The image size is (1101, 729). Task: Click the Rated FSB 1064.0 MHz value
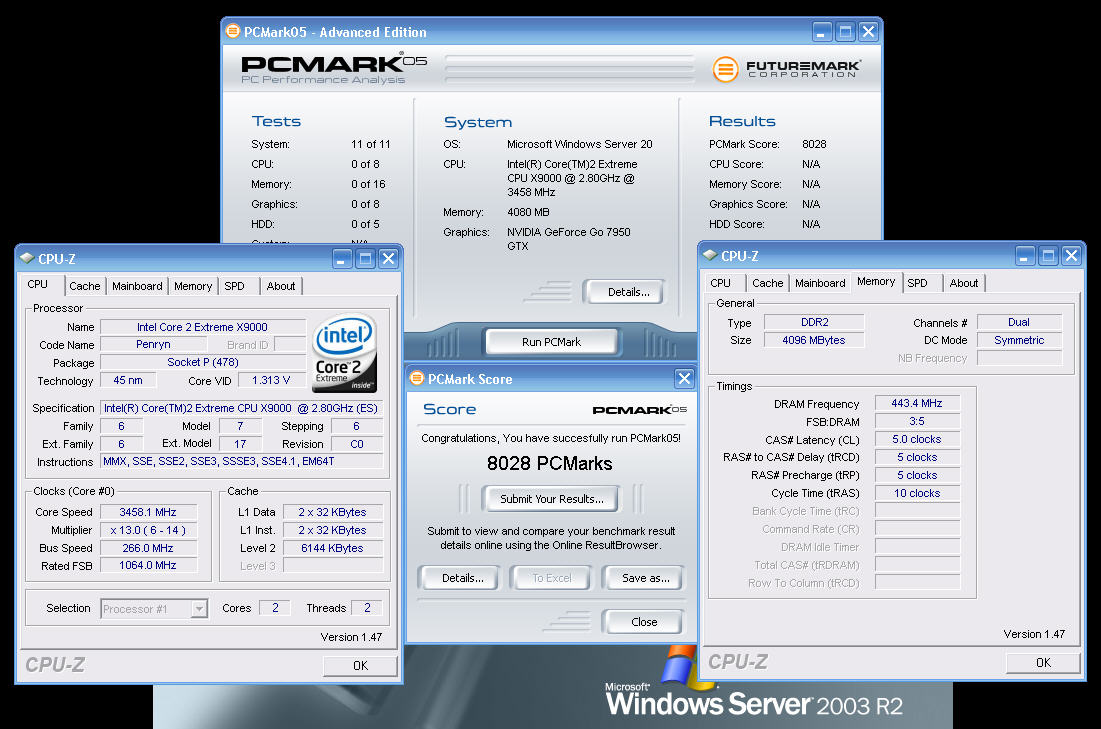point(148,565)
